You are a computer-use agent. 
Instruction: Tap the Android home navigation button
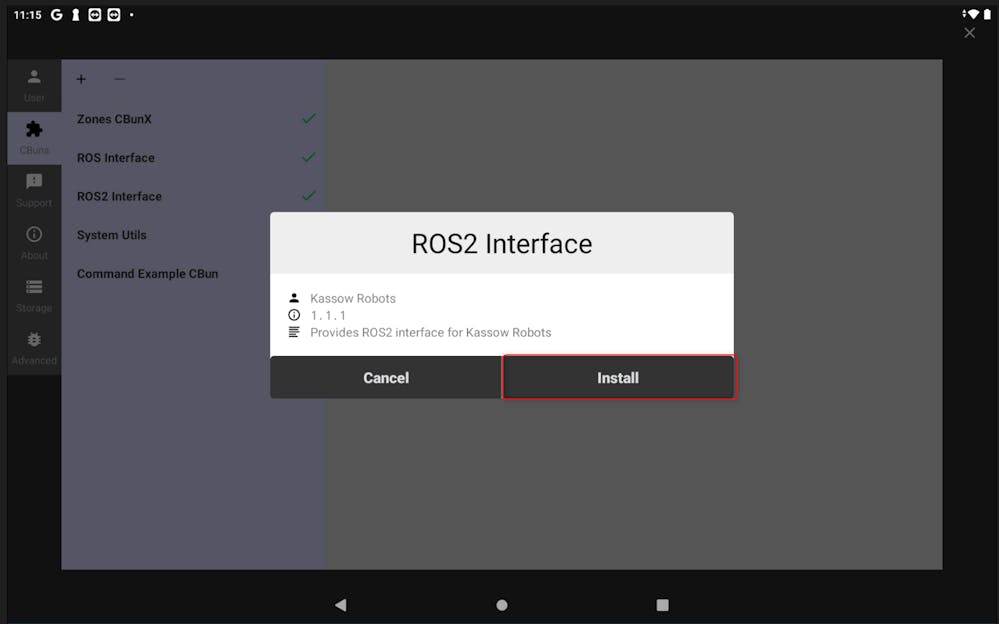(502, 605)
